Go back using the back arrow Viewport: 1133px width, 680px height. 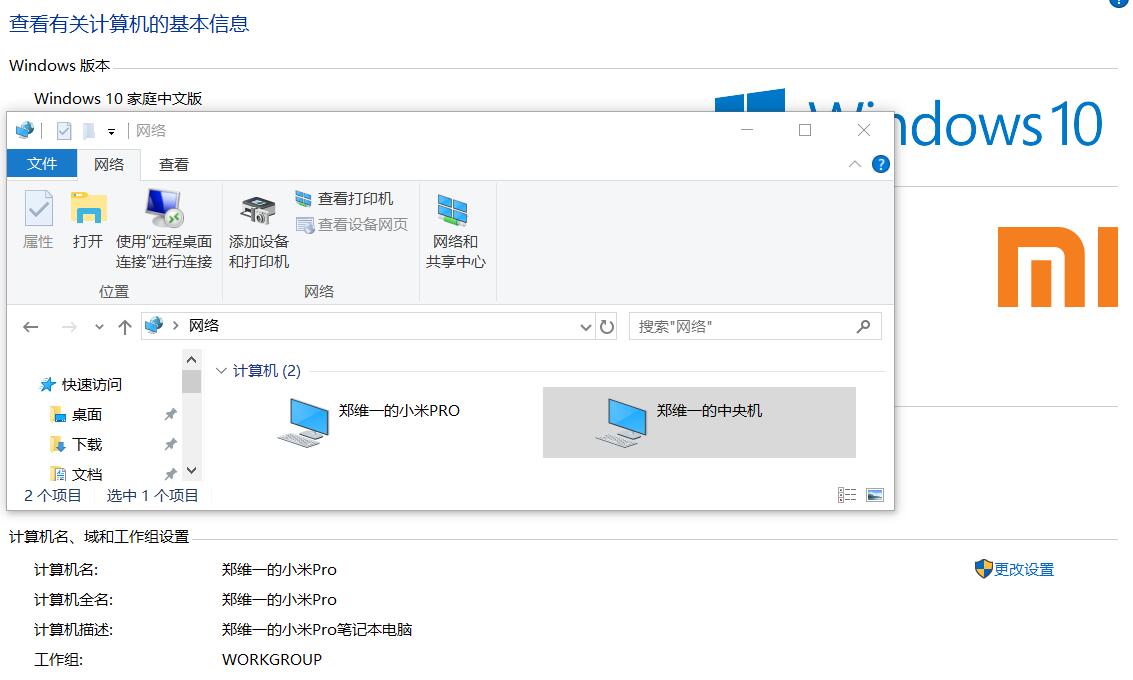[30, 327]
